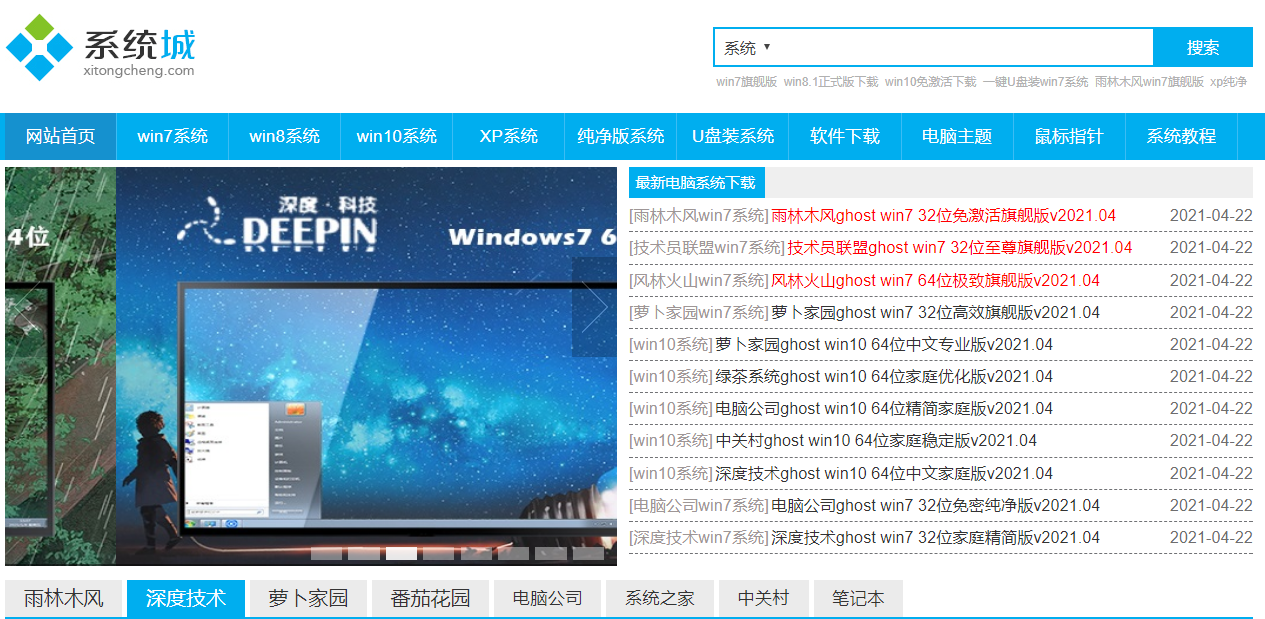Click hot search link 一键U盘装win7系统
1265x619 pixels.
click(1036, 82)
